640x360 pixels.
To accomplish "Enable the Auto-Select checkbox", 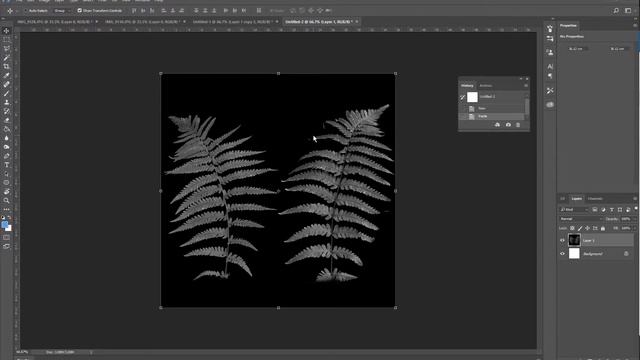I will [26, 11].
